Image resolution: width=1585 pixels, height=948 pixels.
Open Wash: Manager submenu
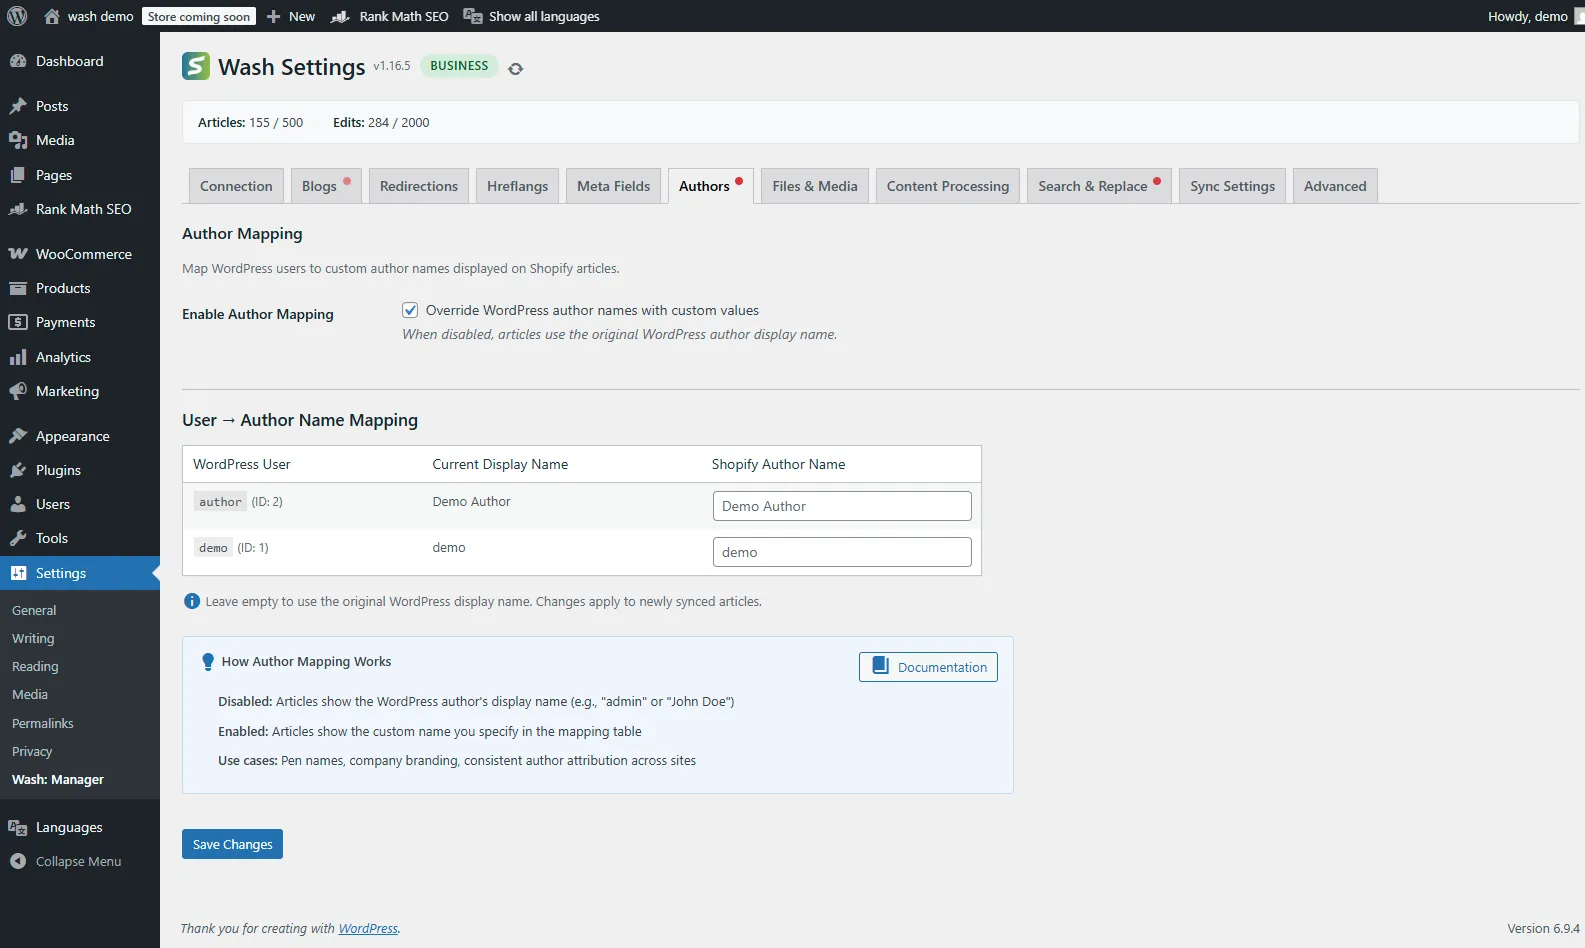click(x=58, y=779)
